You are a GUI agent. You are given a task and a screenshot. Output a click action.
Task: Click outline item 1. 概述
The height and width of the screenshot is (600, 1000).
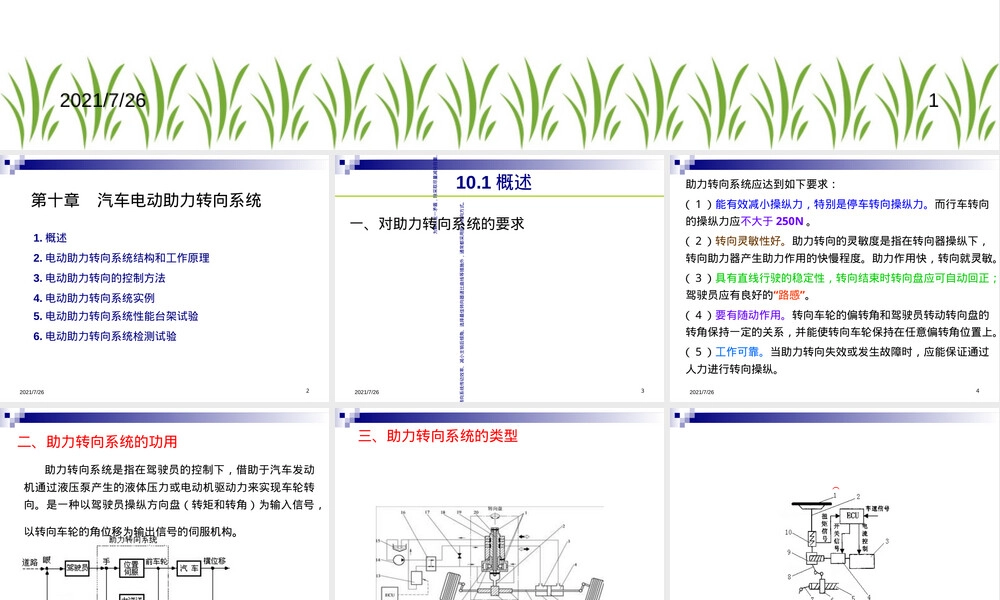click(x=50, y=238)
